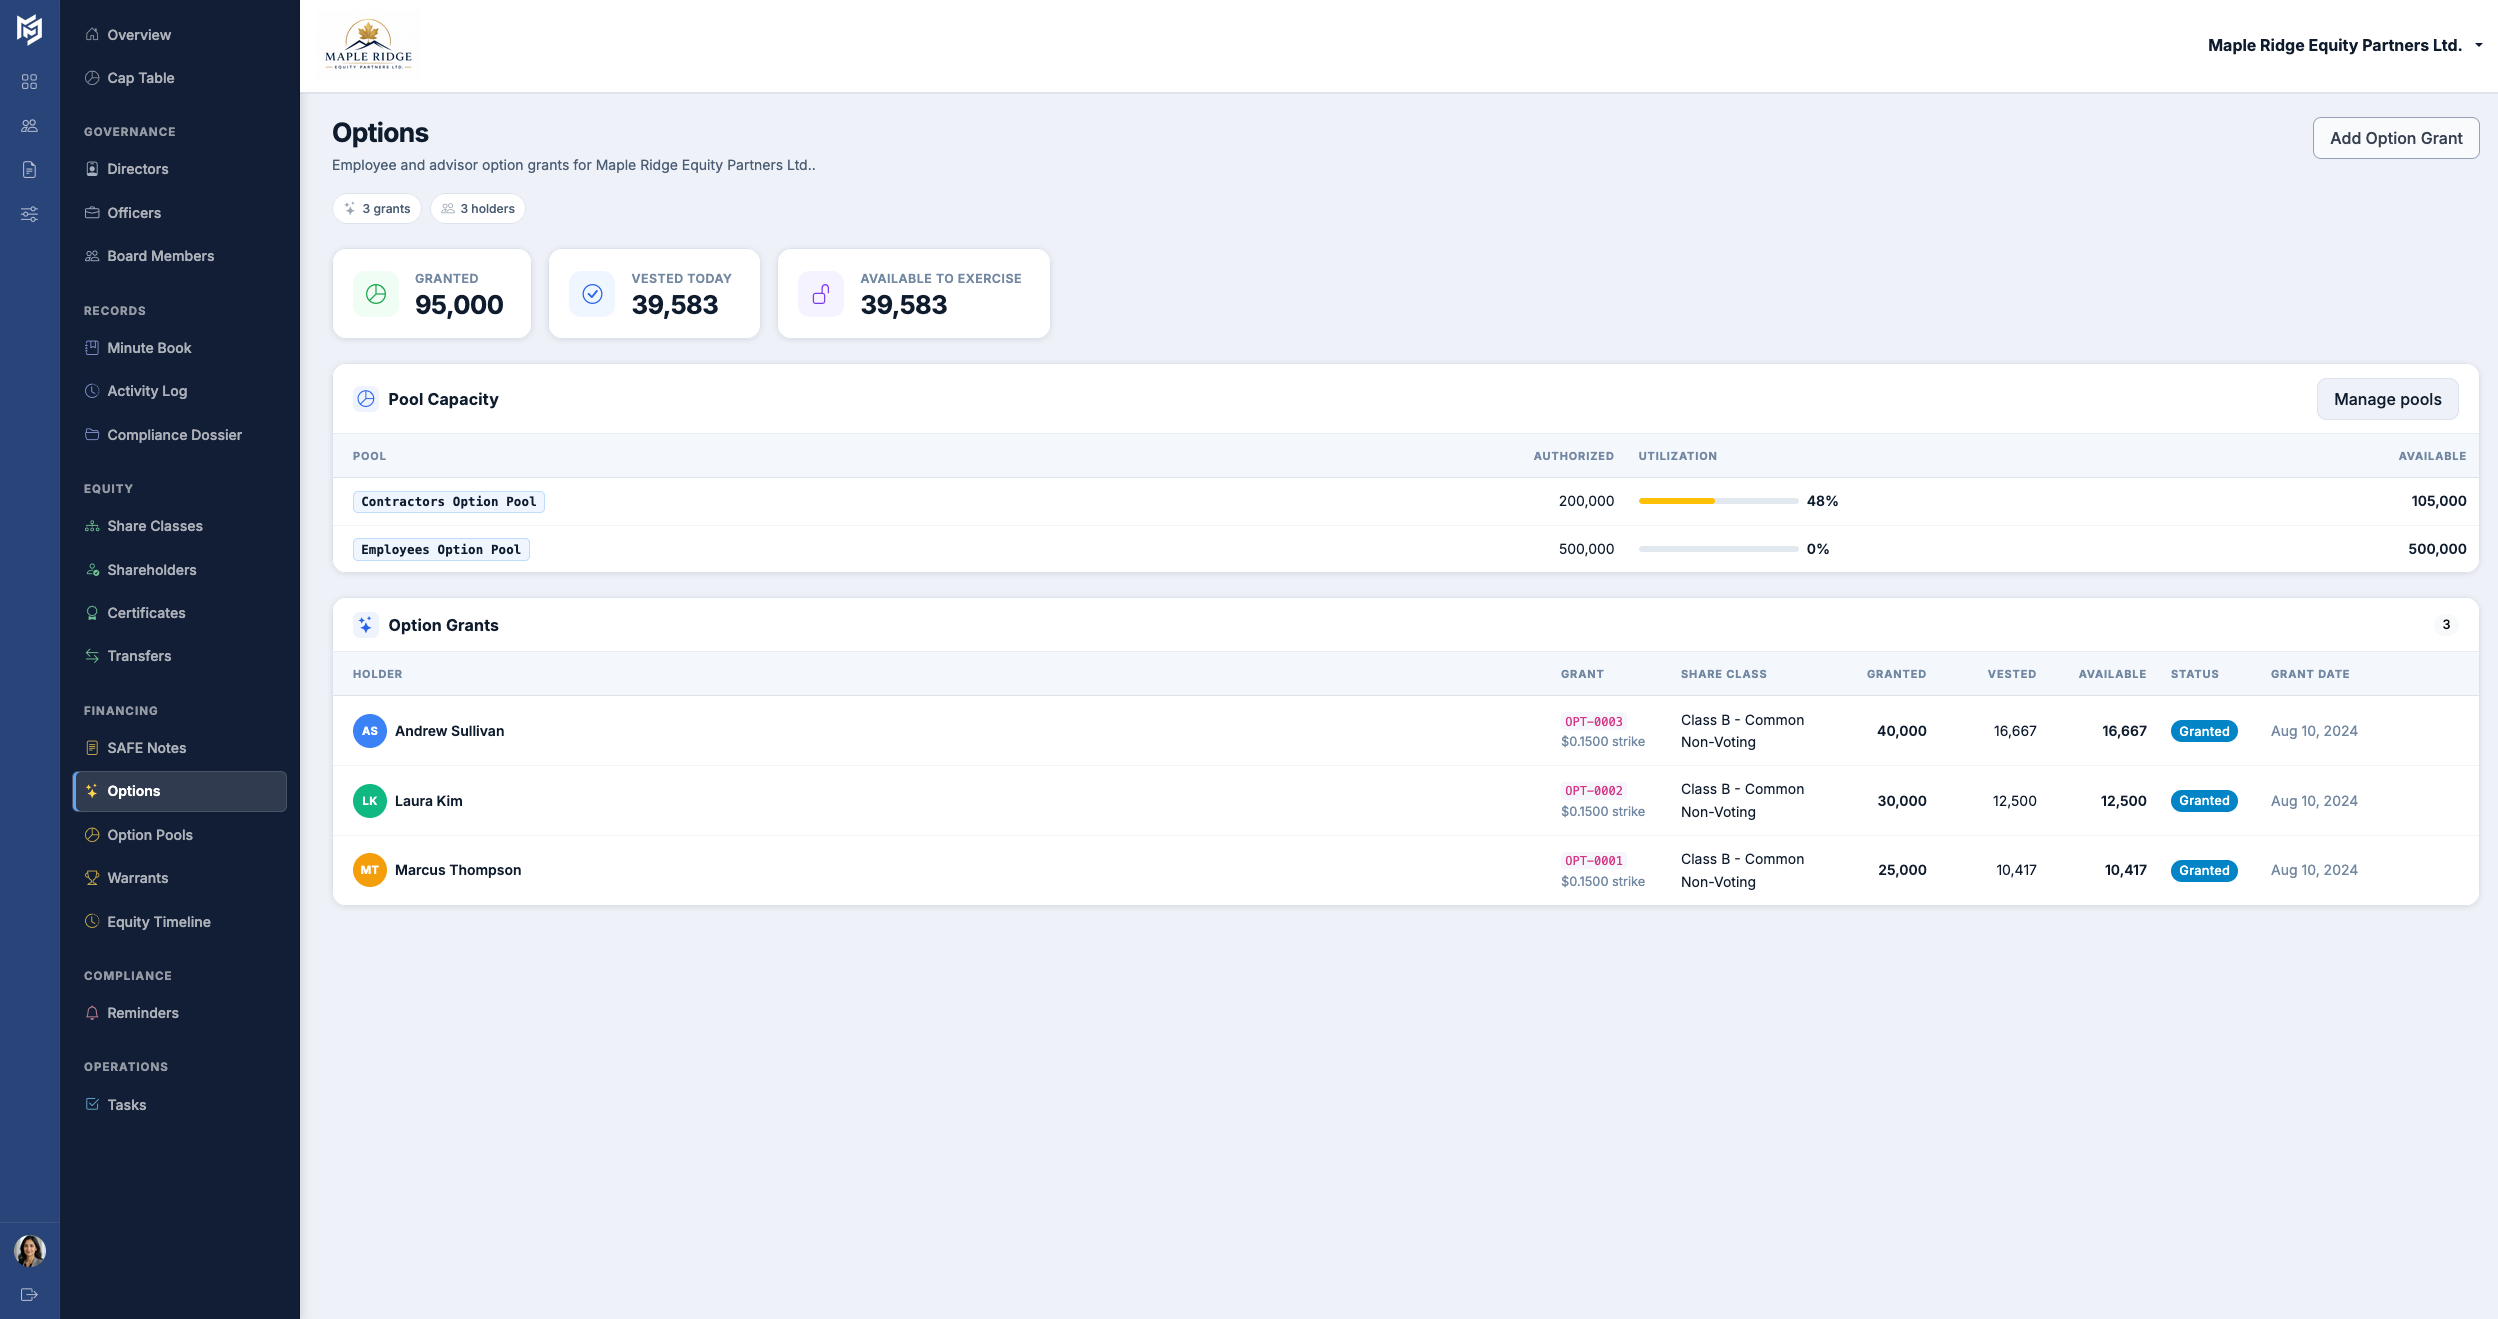Image resolution: width=2498 pixels, height=1319 pixels.
Task: Open Cap Table in the sidebar
Action: pyautogui.click(x=140, y=78)
